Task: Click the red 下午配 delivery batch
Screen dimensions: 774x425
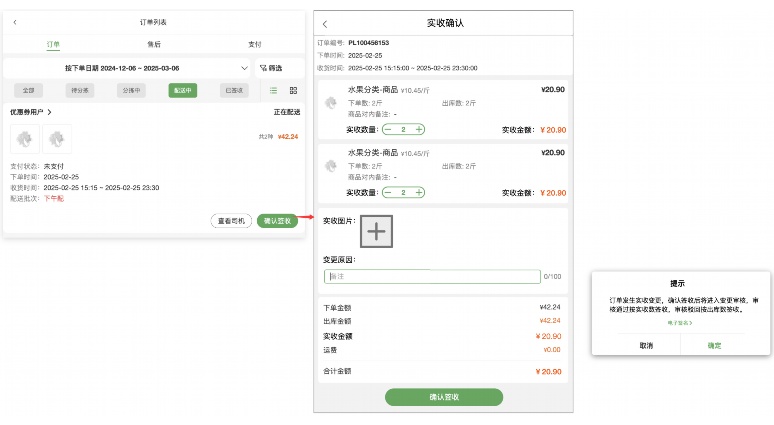Action: [54, 198]
